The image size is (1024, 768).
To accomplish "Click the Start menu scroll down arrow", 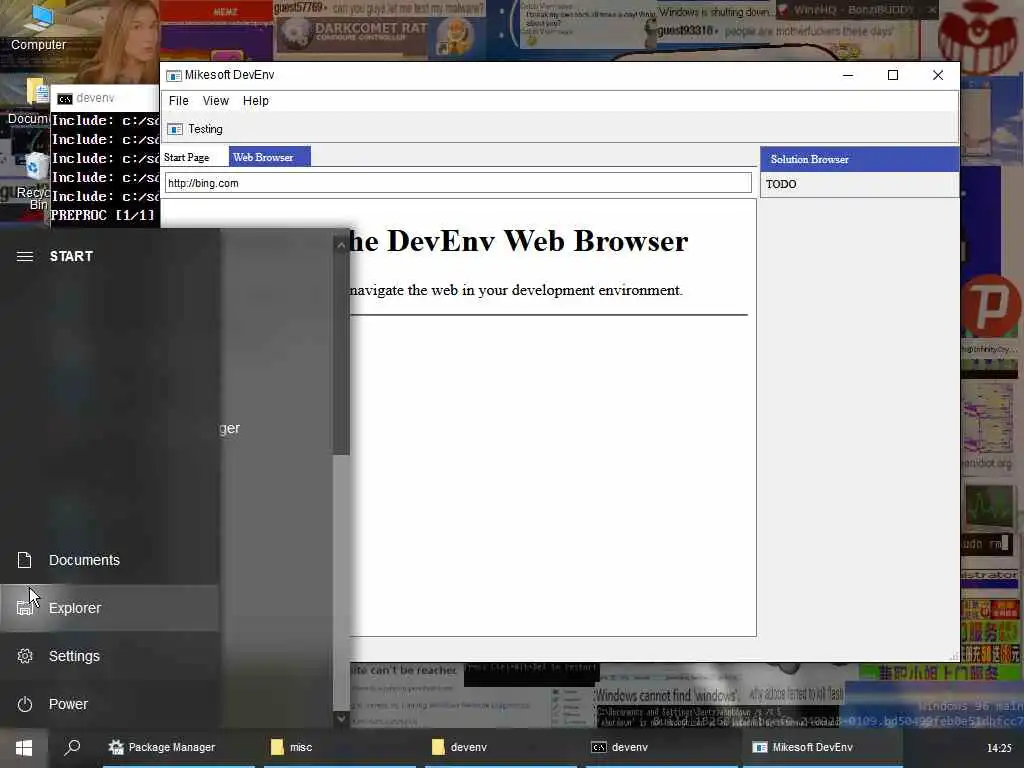I will pos(341,718).
